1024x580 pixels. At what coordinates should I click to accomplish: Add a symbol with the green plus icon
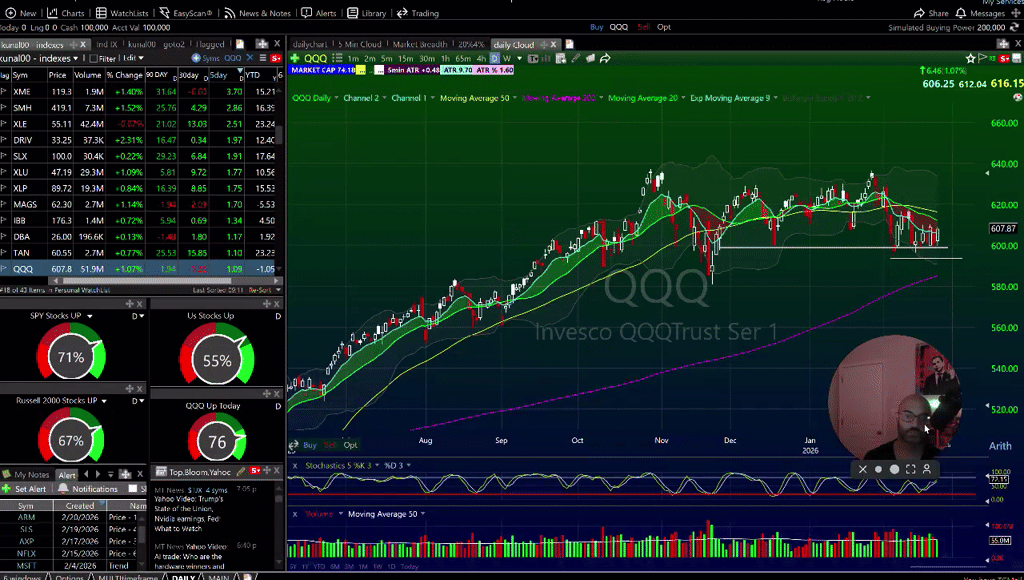pyautogui.click(x=294, y=59)
